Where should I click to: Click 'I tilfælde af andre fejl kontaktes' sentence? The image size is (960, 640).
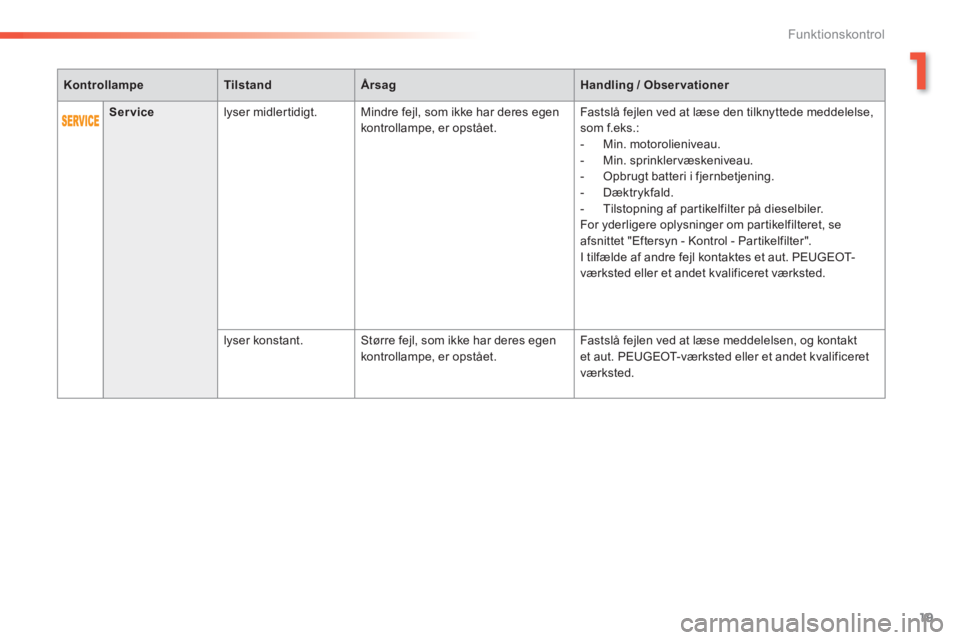coord(718,265)
